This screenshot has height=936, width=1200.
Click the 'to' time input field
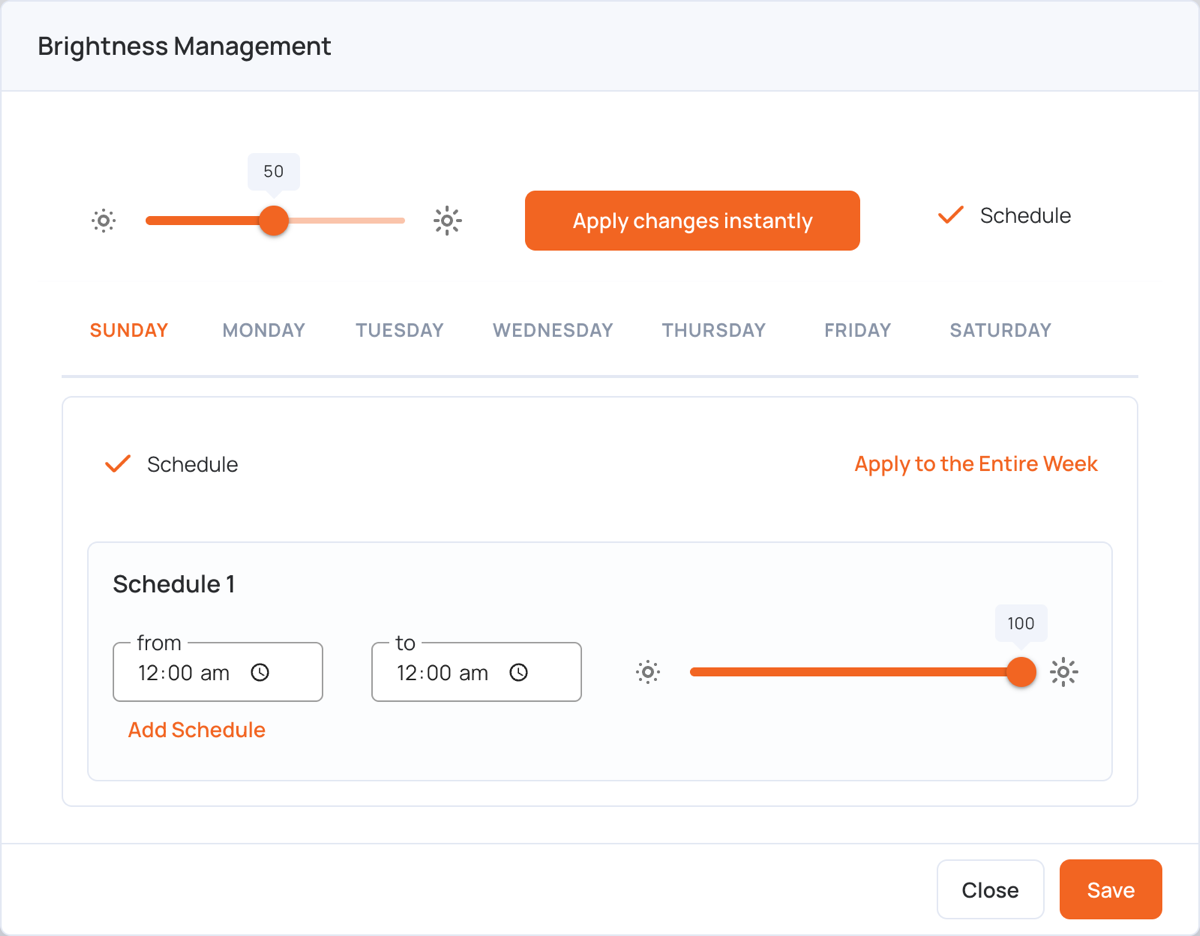pos(476,672)
